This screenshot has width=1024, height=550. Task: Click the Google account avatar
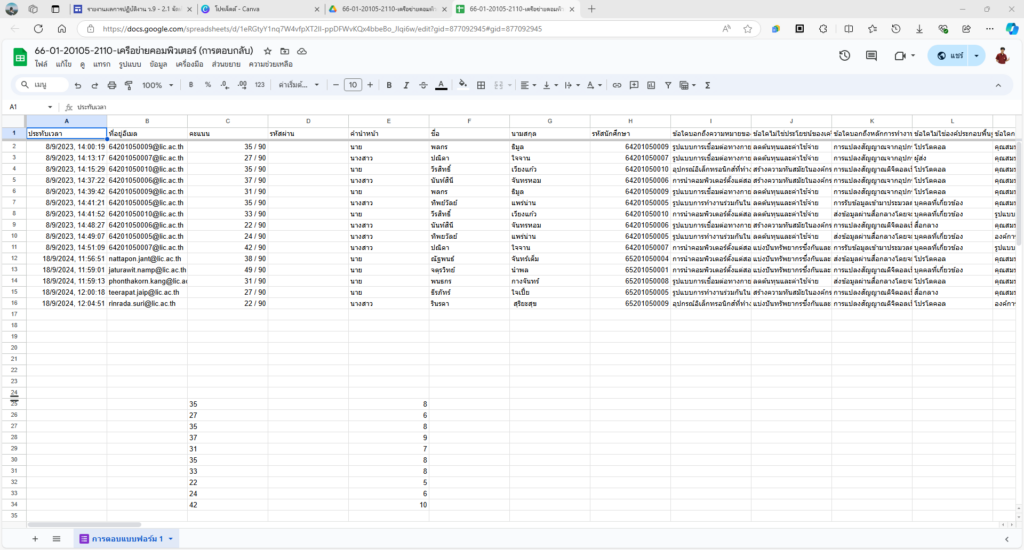1002,56
